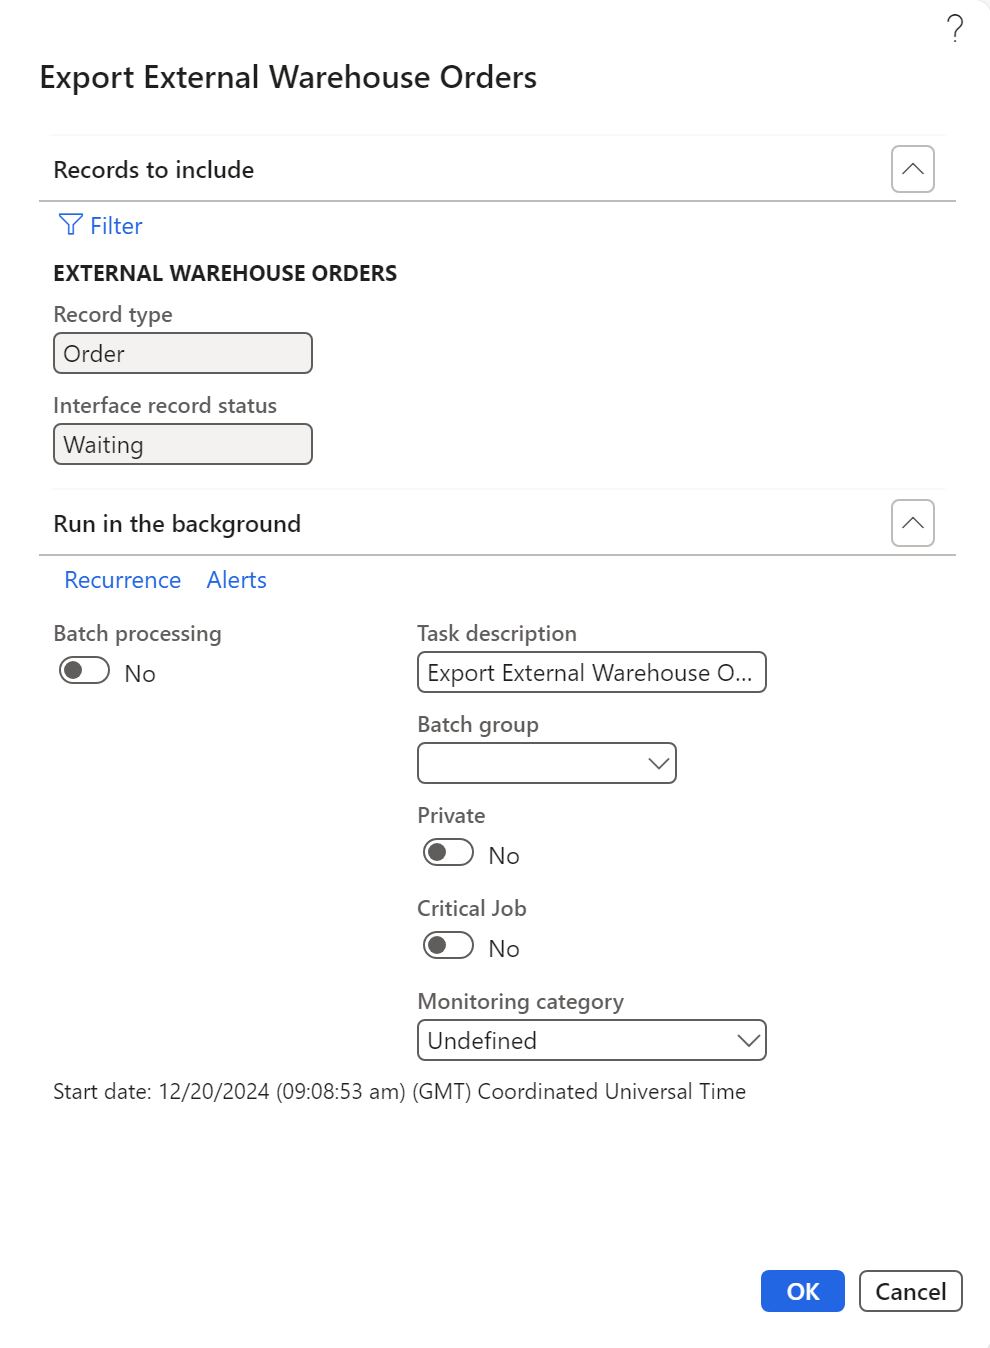990x1348 pixels.
Task: Click the Monitoring category chevron icon
Action: [748, 1040]
